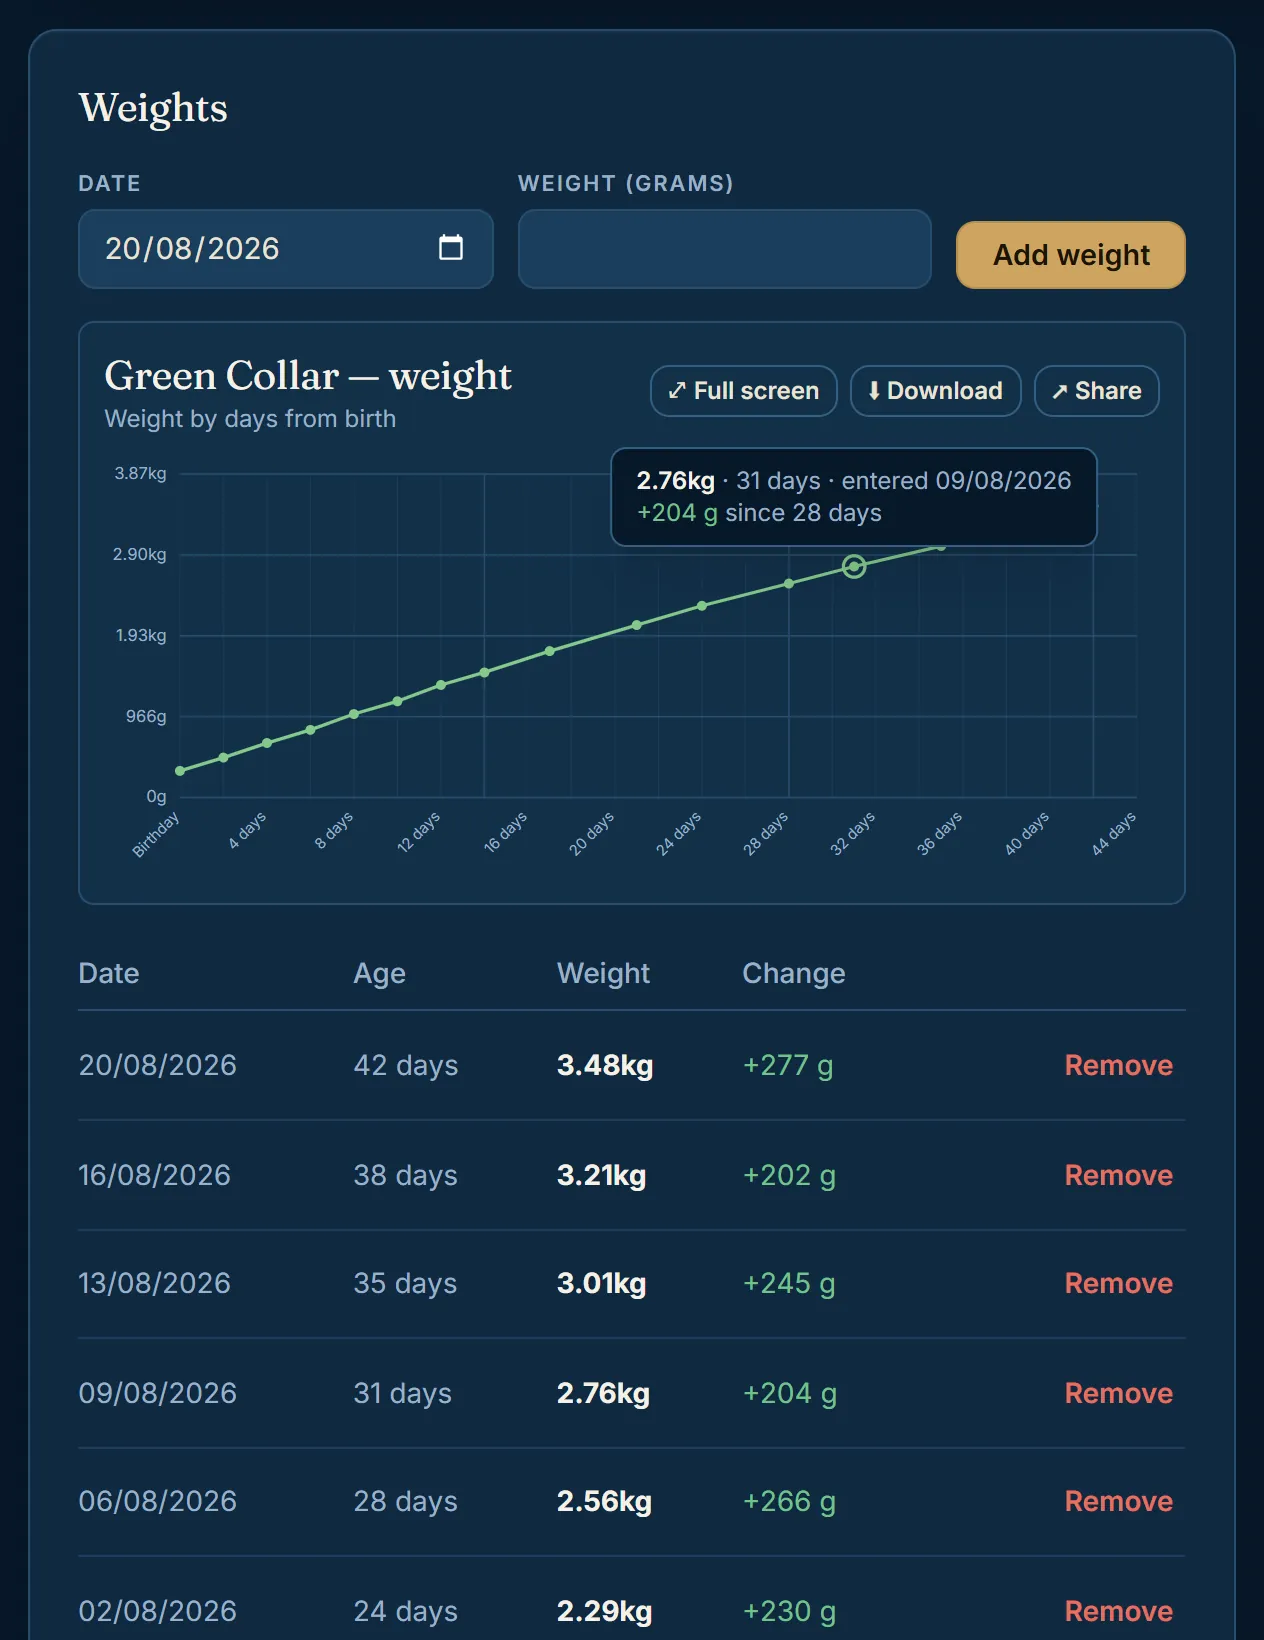Image resolution: width=1264 pixels, height=1640 pixels.
Task: Remove the 09/08/2026 weight entry
Action: coord(1118,1393)
